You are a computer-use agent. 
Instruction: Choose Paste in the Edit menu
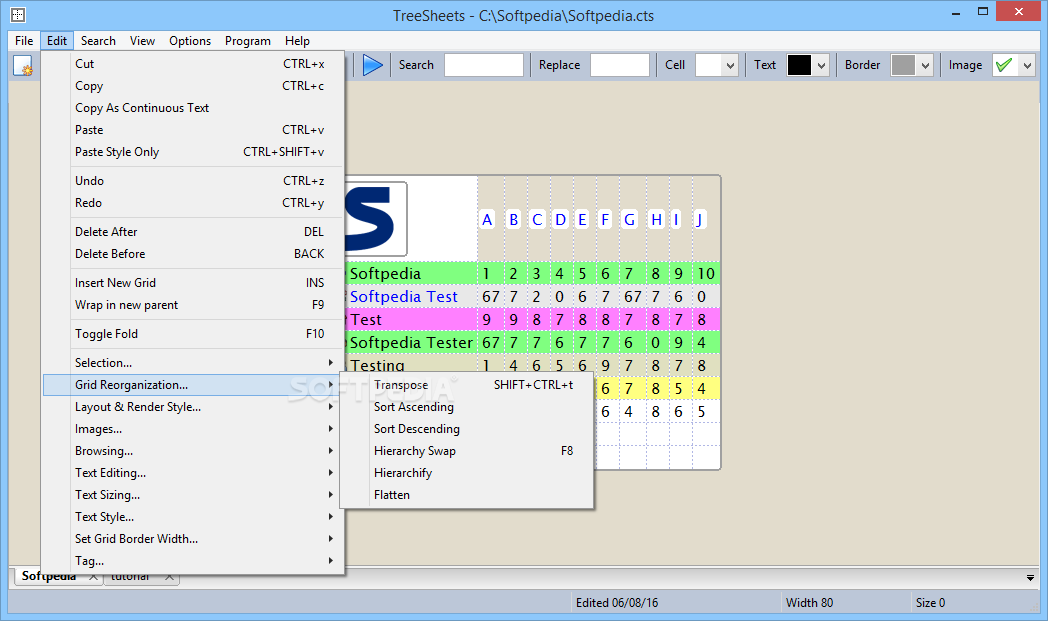pos(193,130)
